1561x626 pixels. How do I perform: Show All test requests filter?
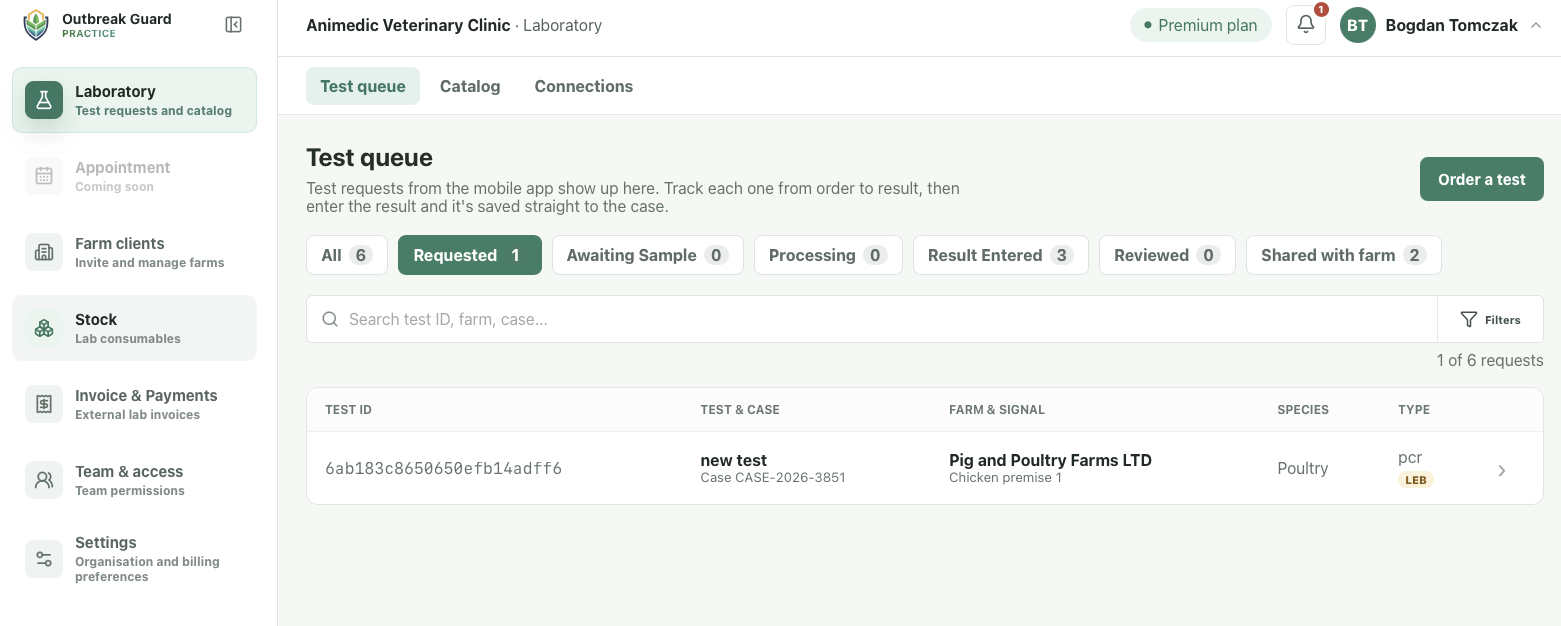coord(347,255)
